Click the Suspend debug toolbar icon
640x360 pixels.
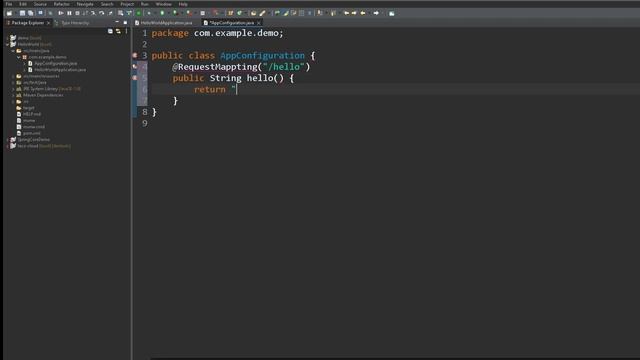click(x=69, y=13)
